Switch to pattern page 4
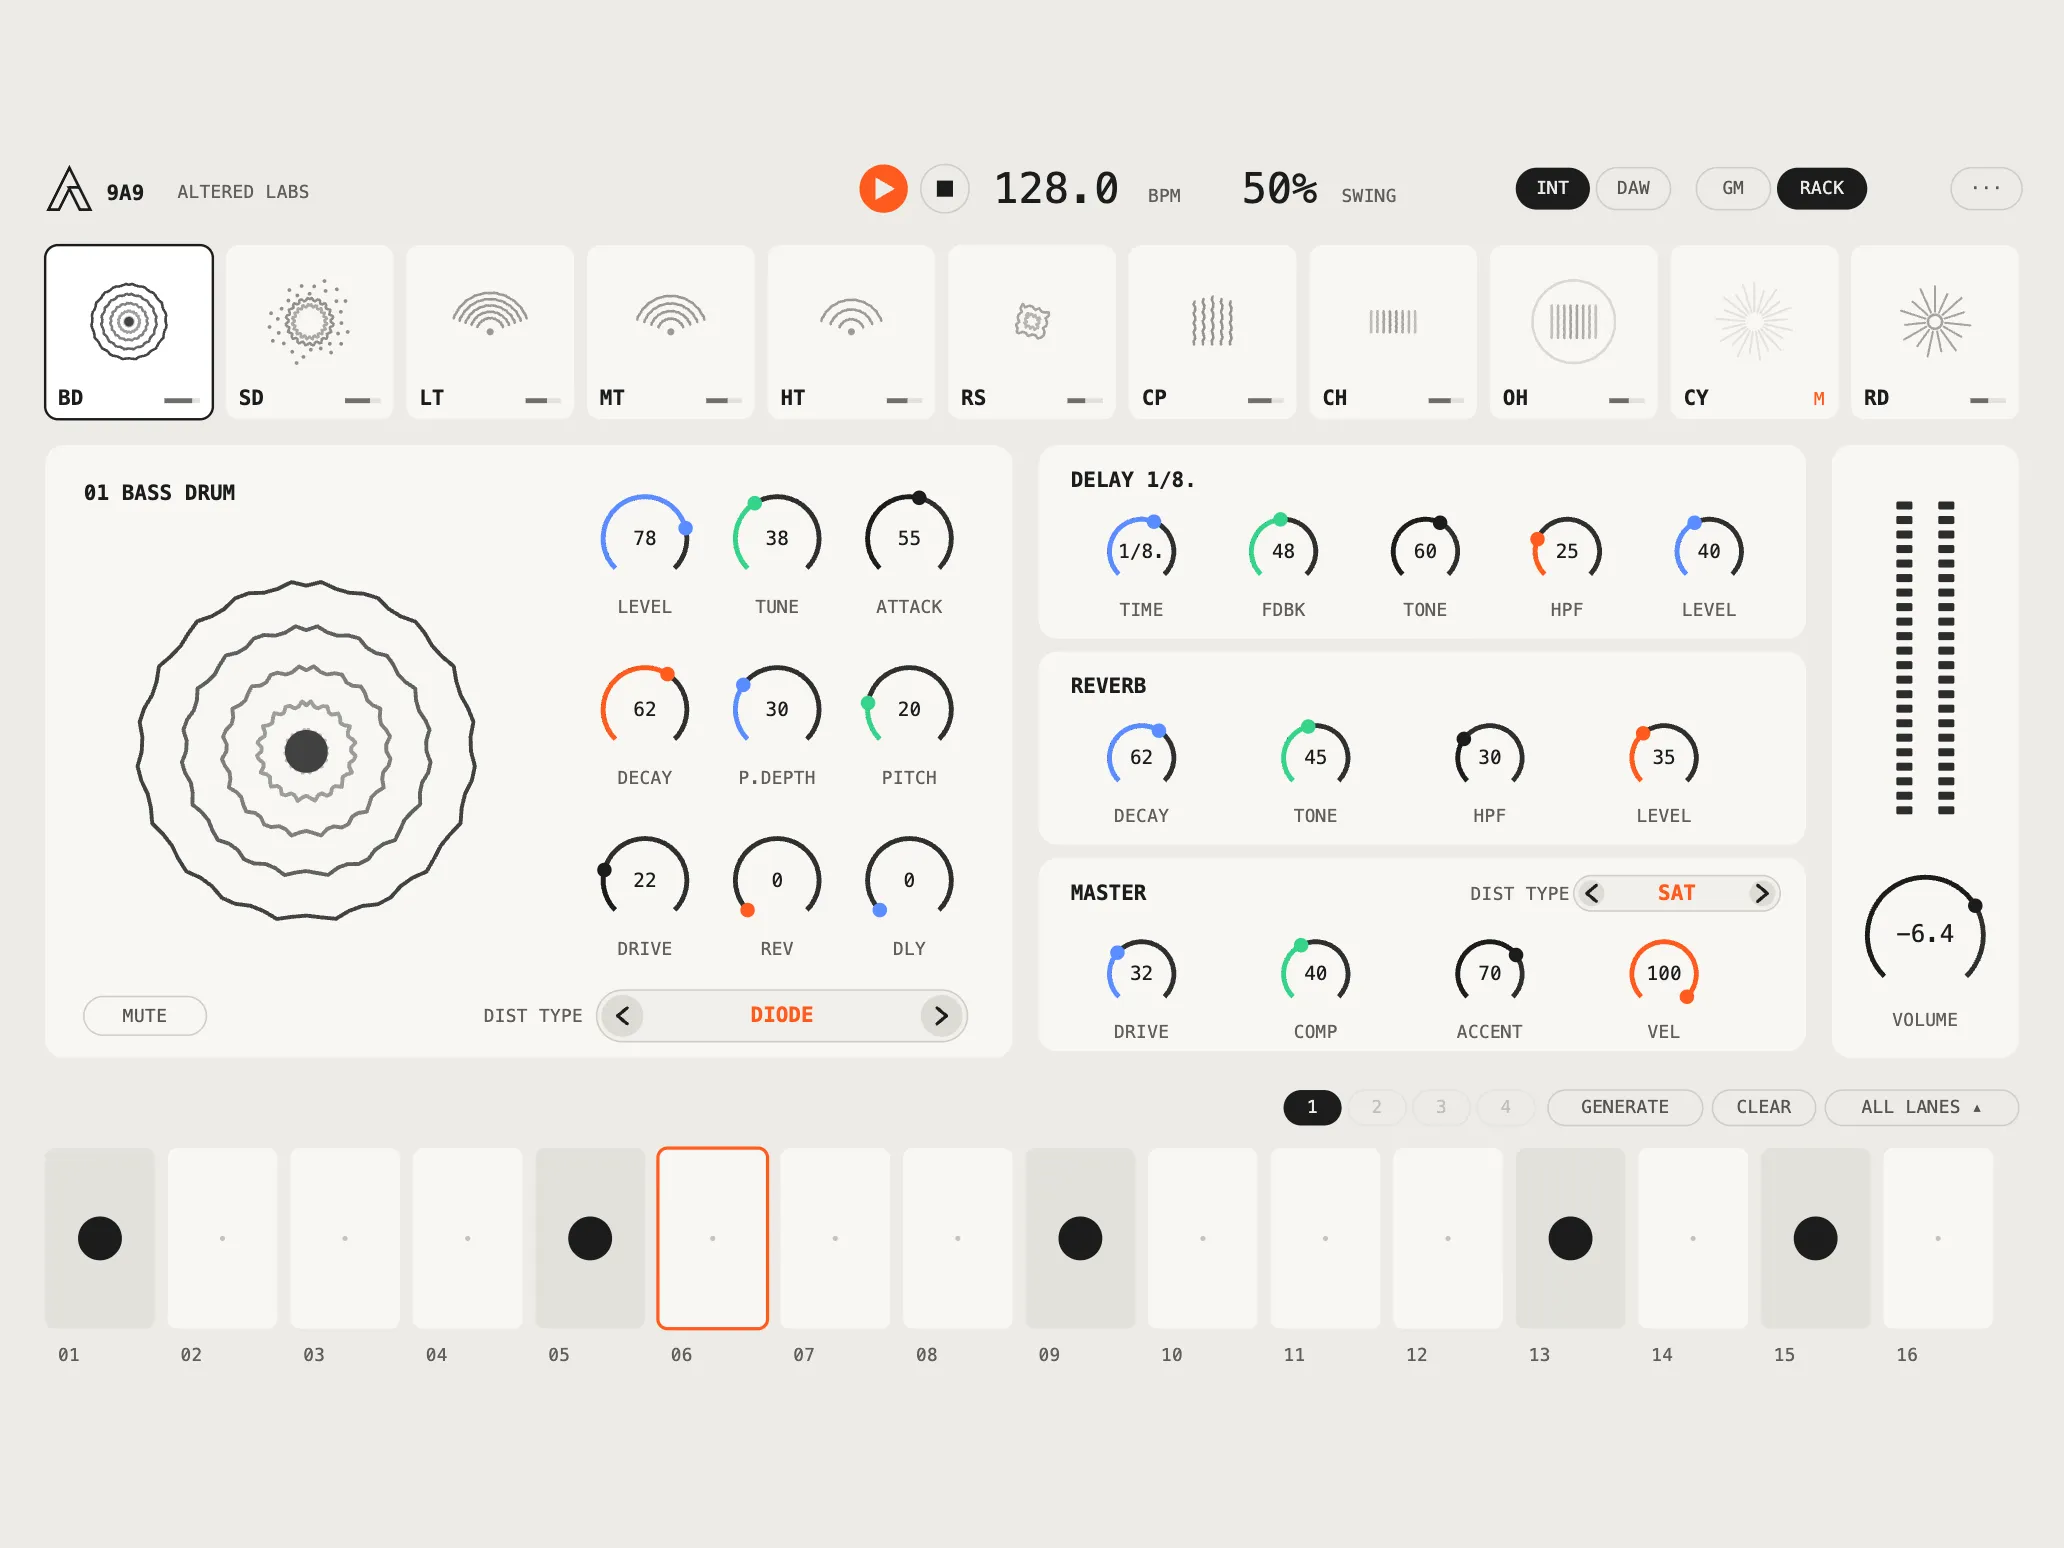Screen dimensions: 2064x1548 pos(1505,1107)
